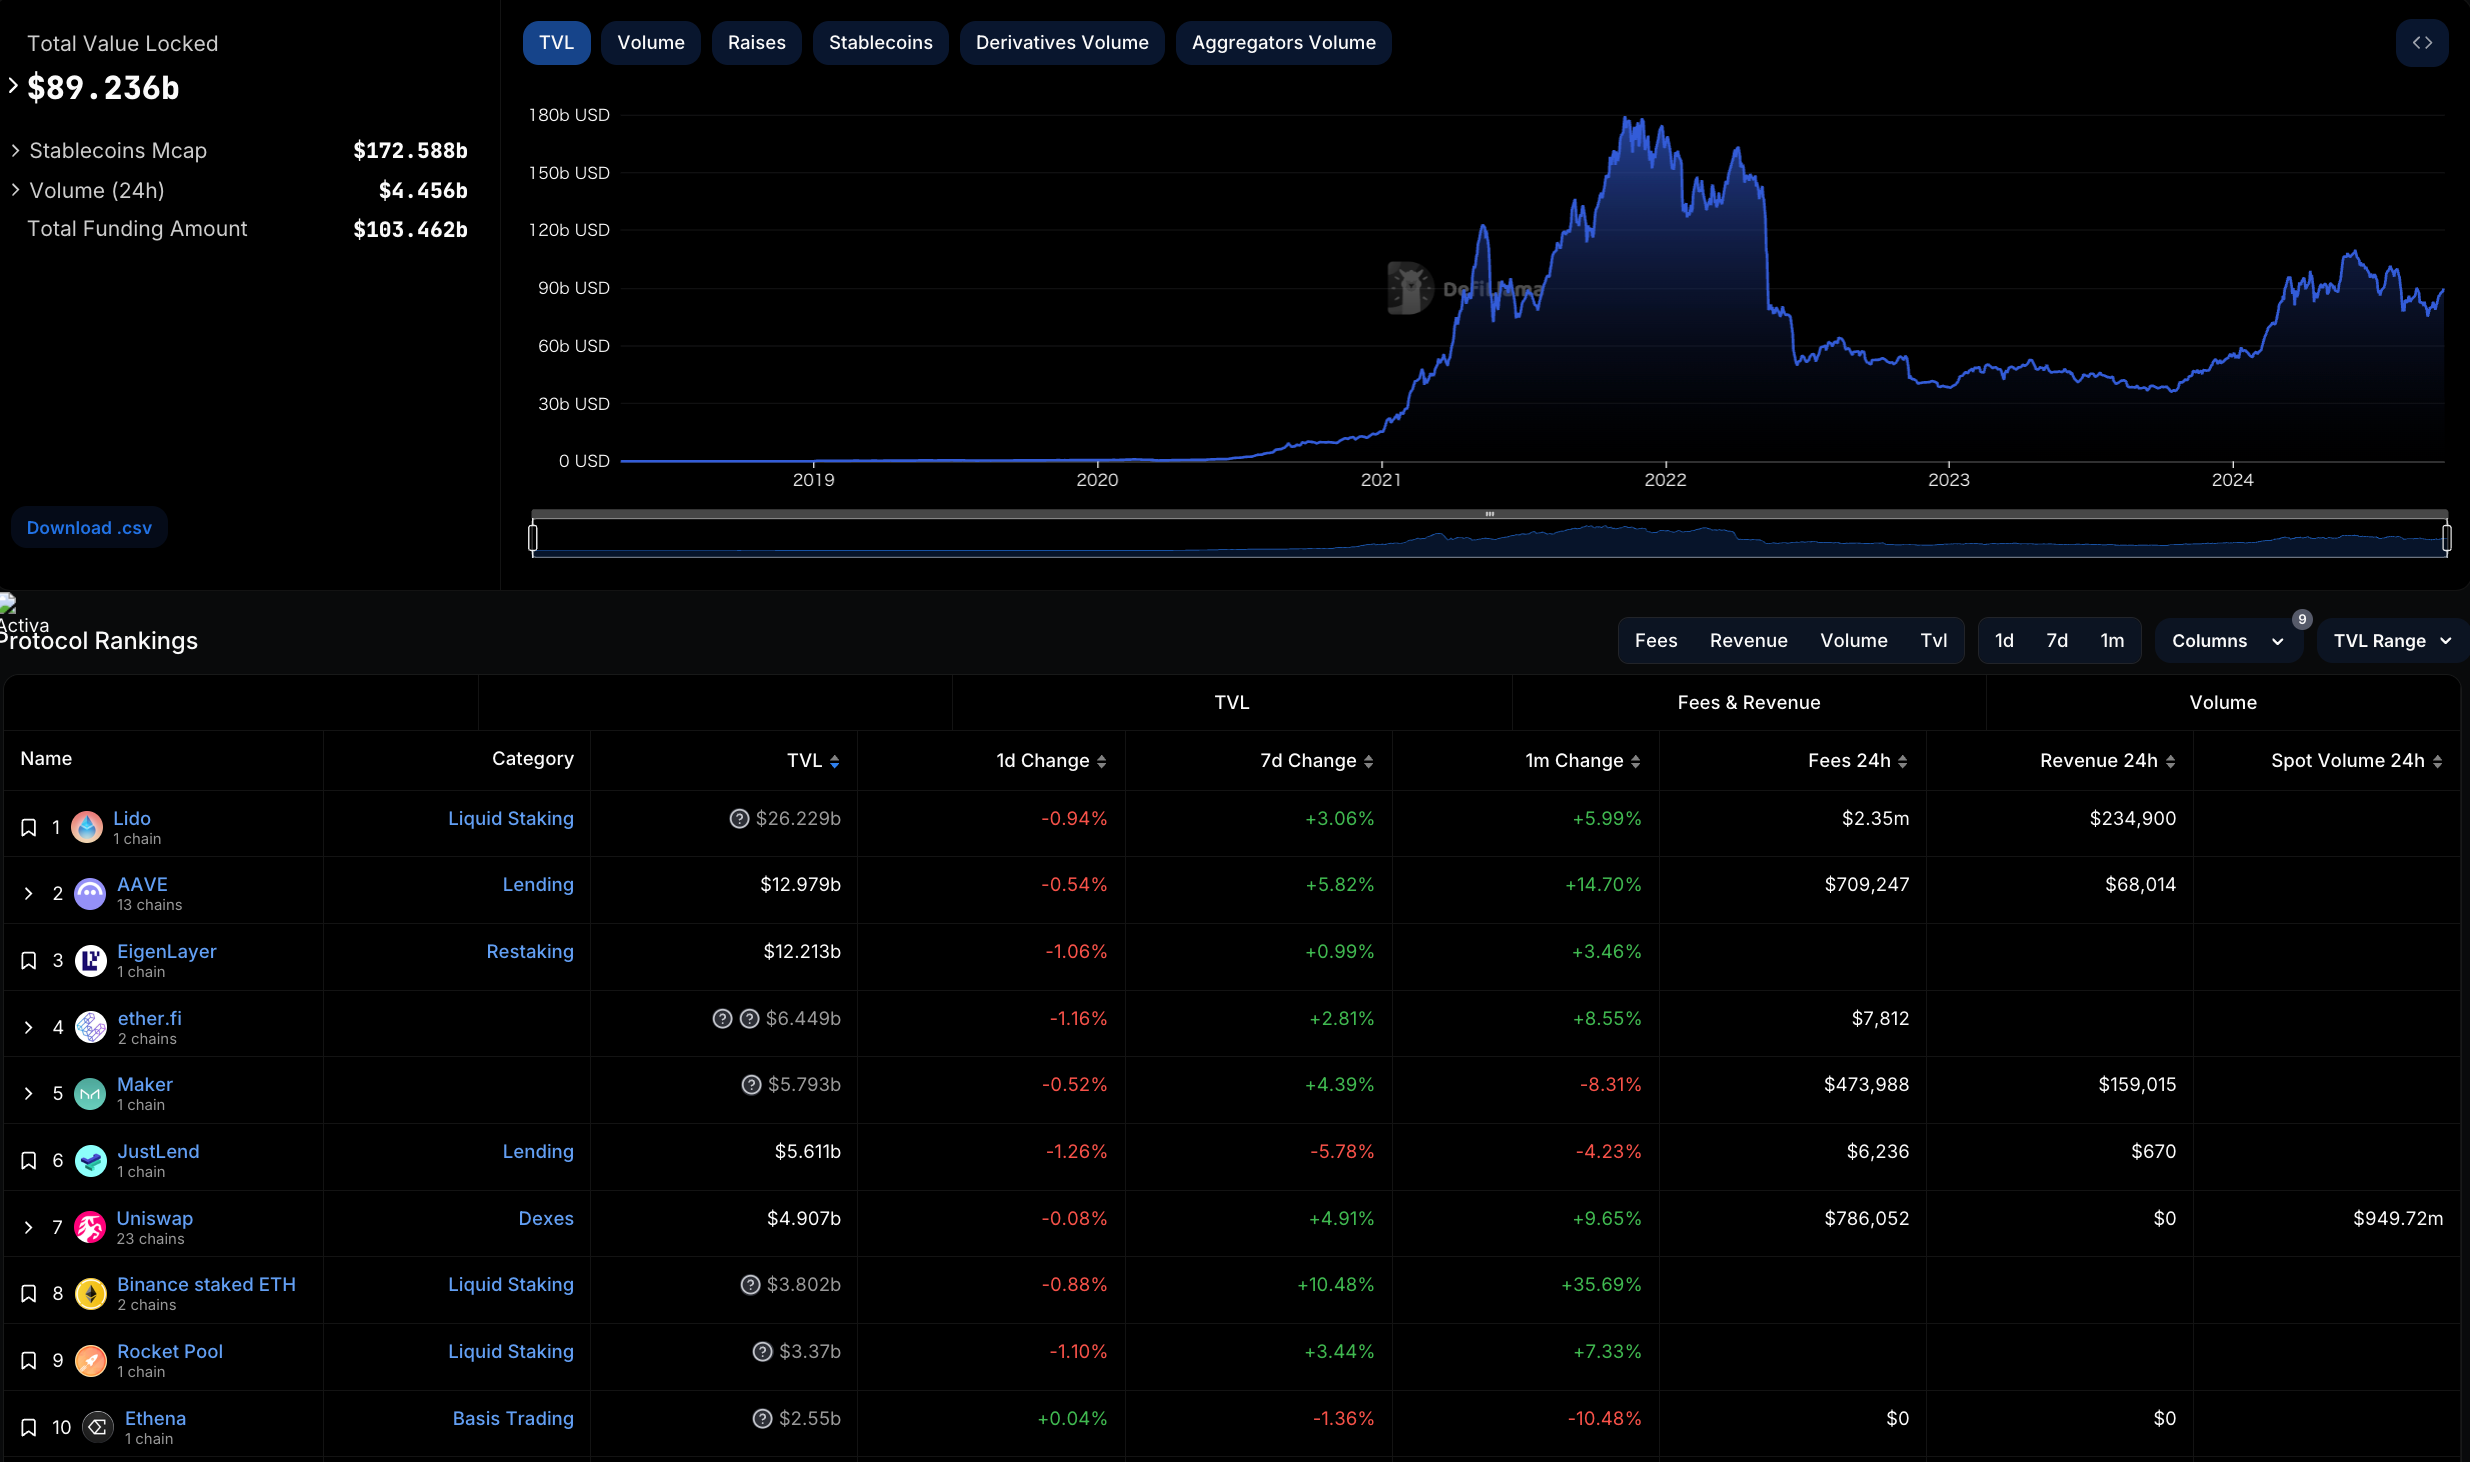Image resolution: width=2470 pixels, height=1462 pixels.
Task: Select the Derivatives Volume chart tab
Action: [1061, 43]
